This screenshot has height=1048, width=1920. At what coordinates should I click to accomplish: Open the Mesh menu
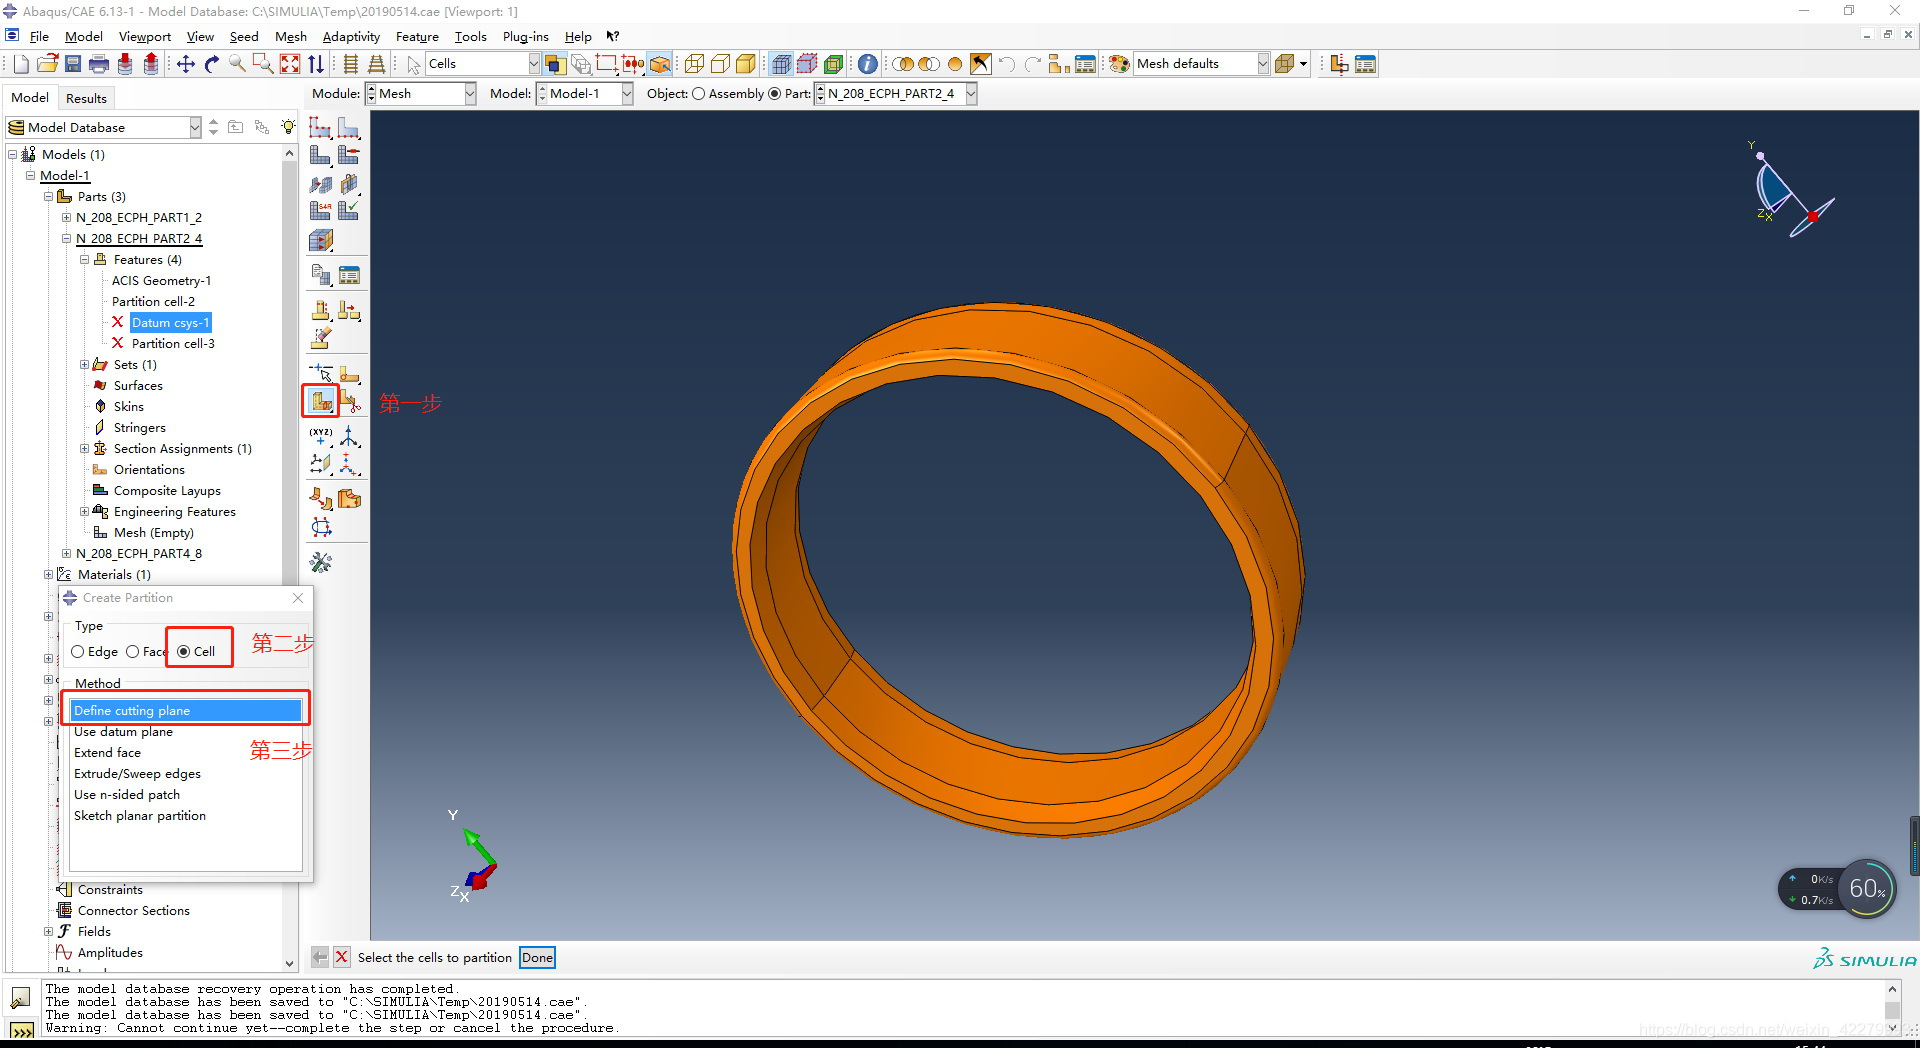tap(290, 37)
